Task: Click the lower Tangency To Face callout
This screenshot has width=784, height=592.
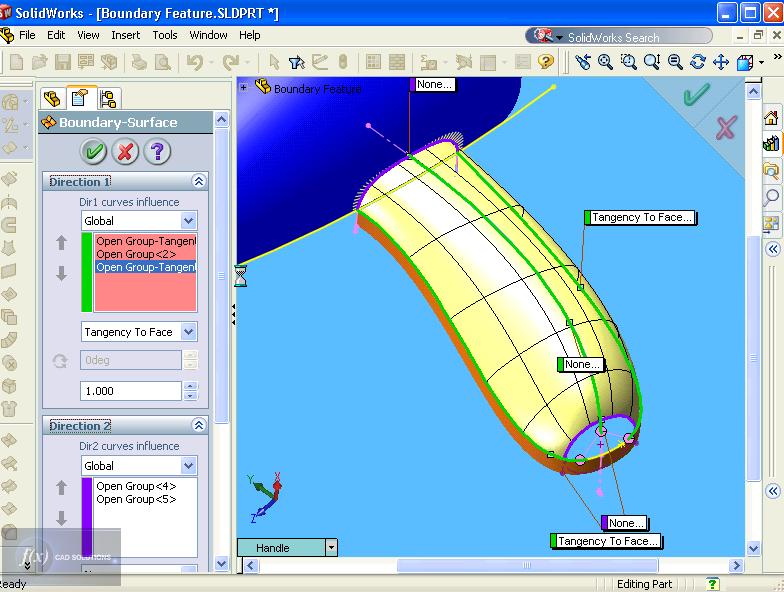Action: pos(606,541)
